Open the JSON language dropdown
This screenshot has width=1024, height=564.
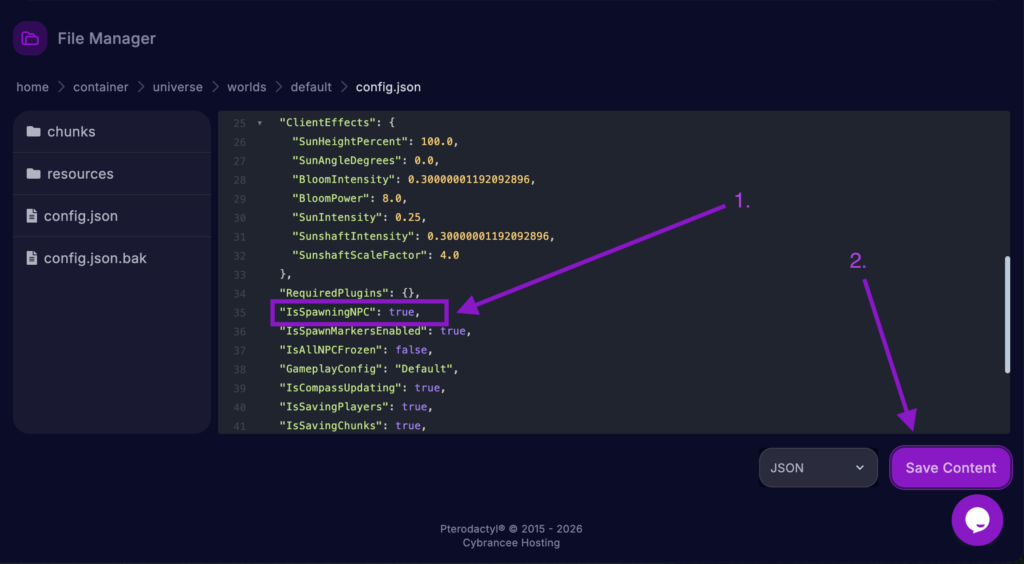coord(817,467)
